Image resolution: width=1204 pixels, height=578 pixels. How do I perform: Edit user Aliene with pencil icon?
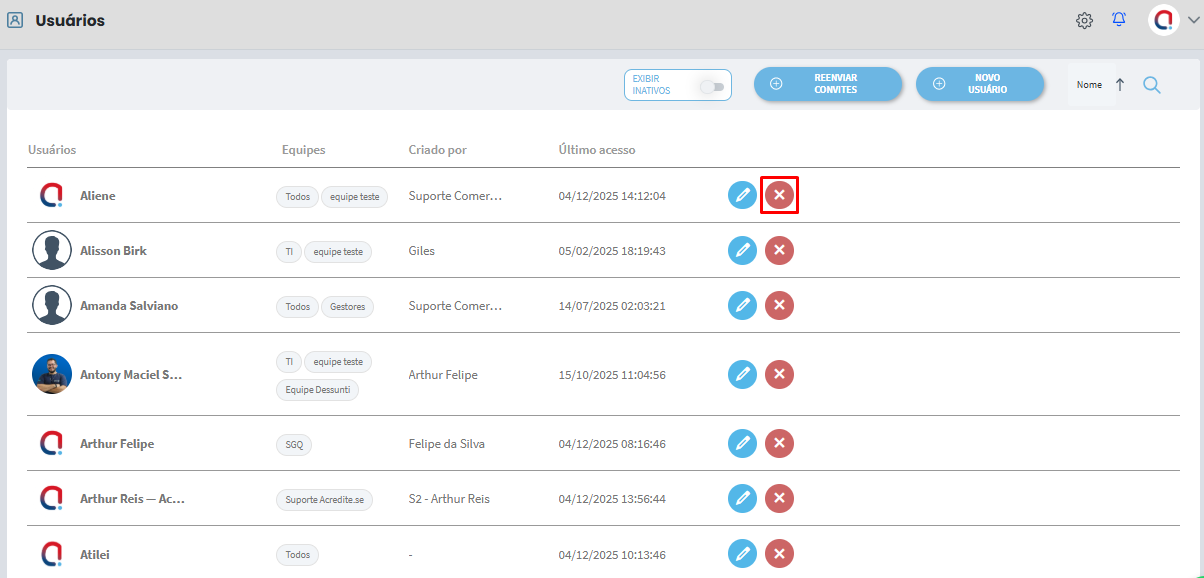742,195
